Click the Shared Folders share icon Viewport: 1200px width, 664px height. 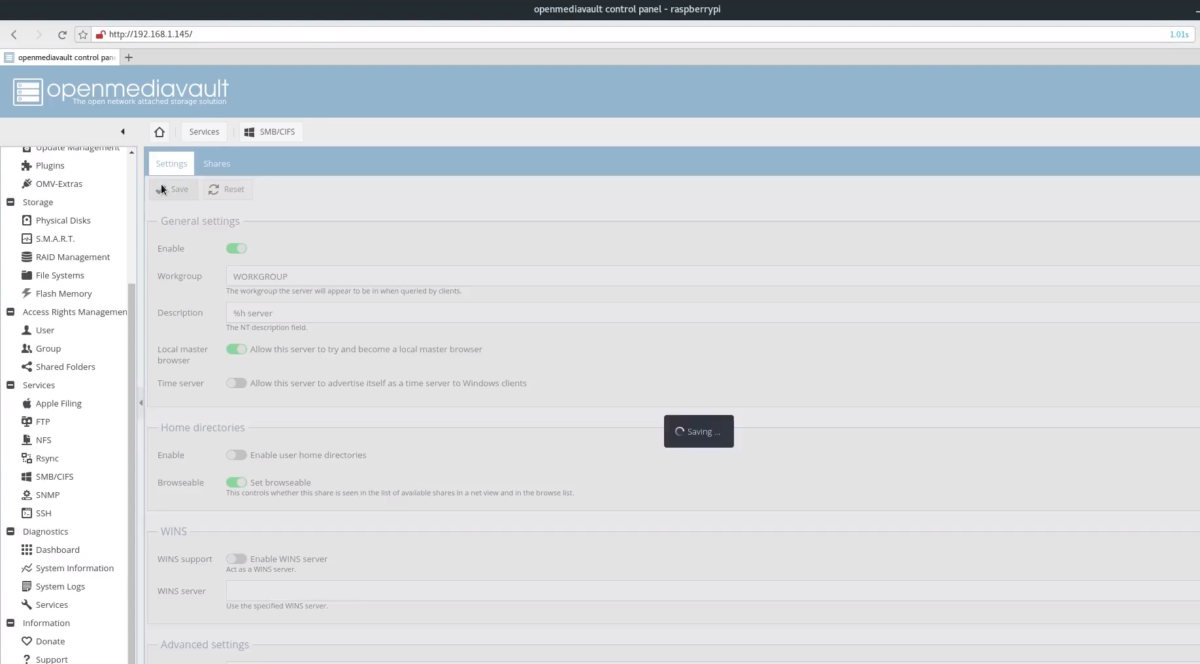coord(27,367)
